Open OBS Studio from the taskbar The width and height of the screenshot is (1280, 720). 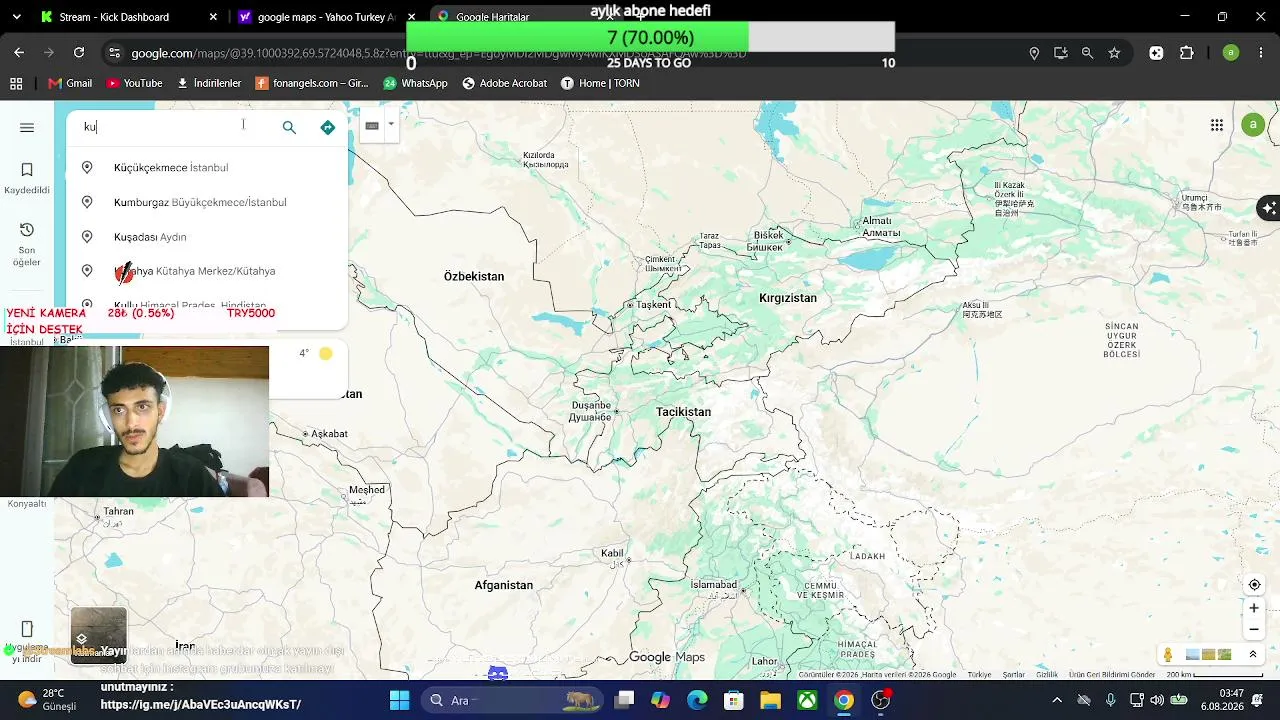881,700
